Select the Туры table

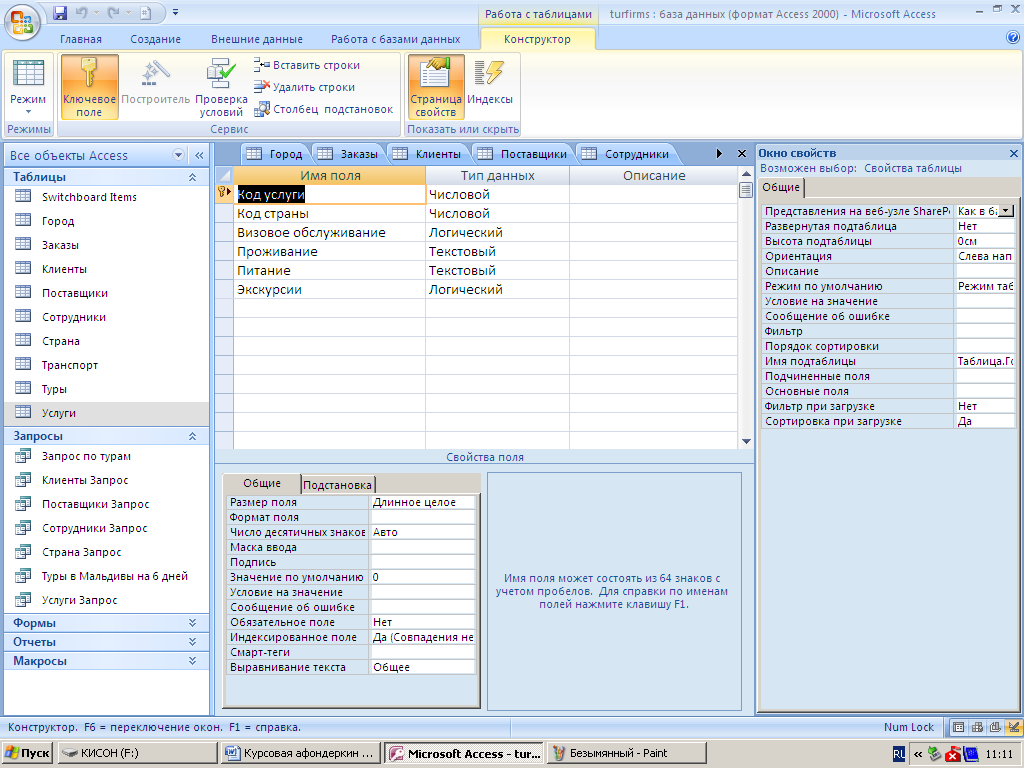click(x=106, y=389)
